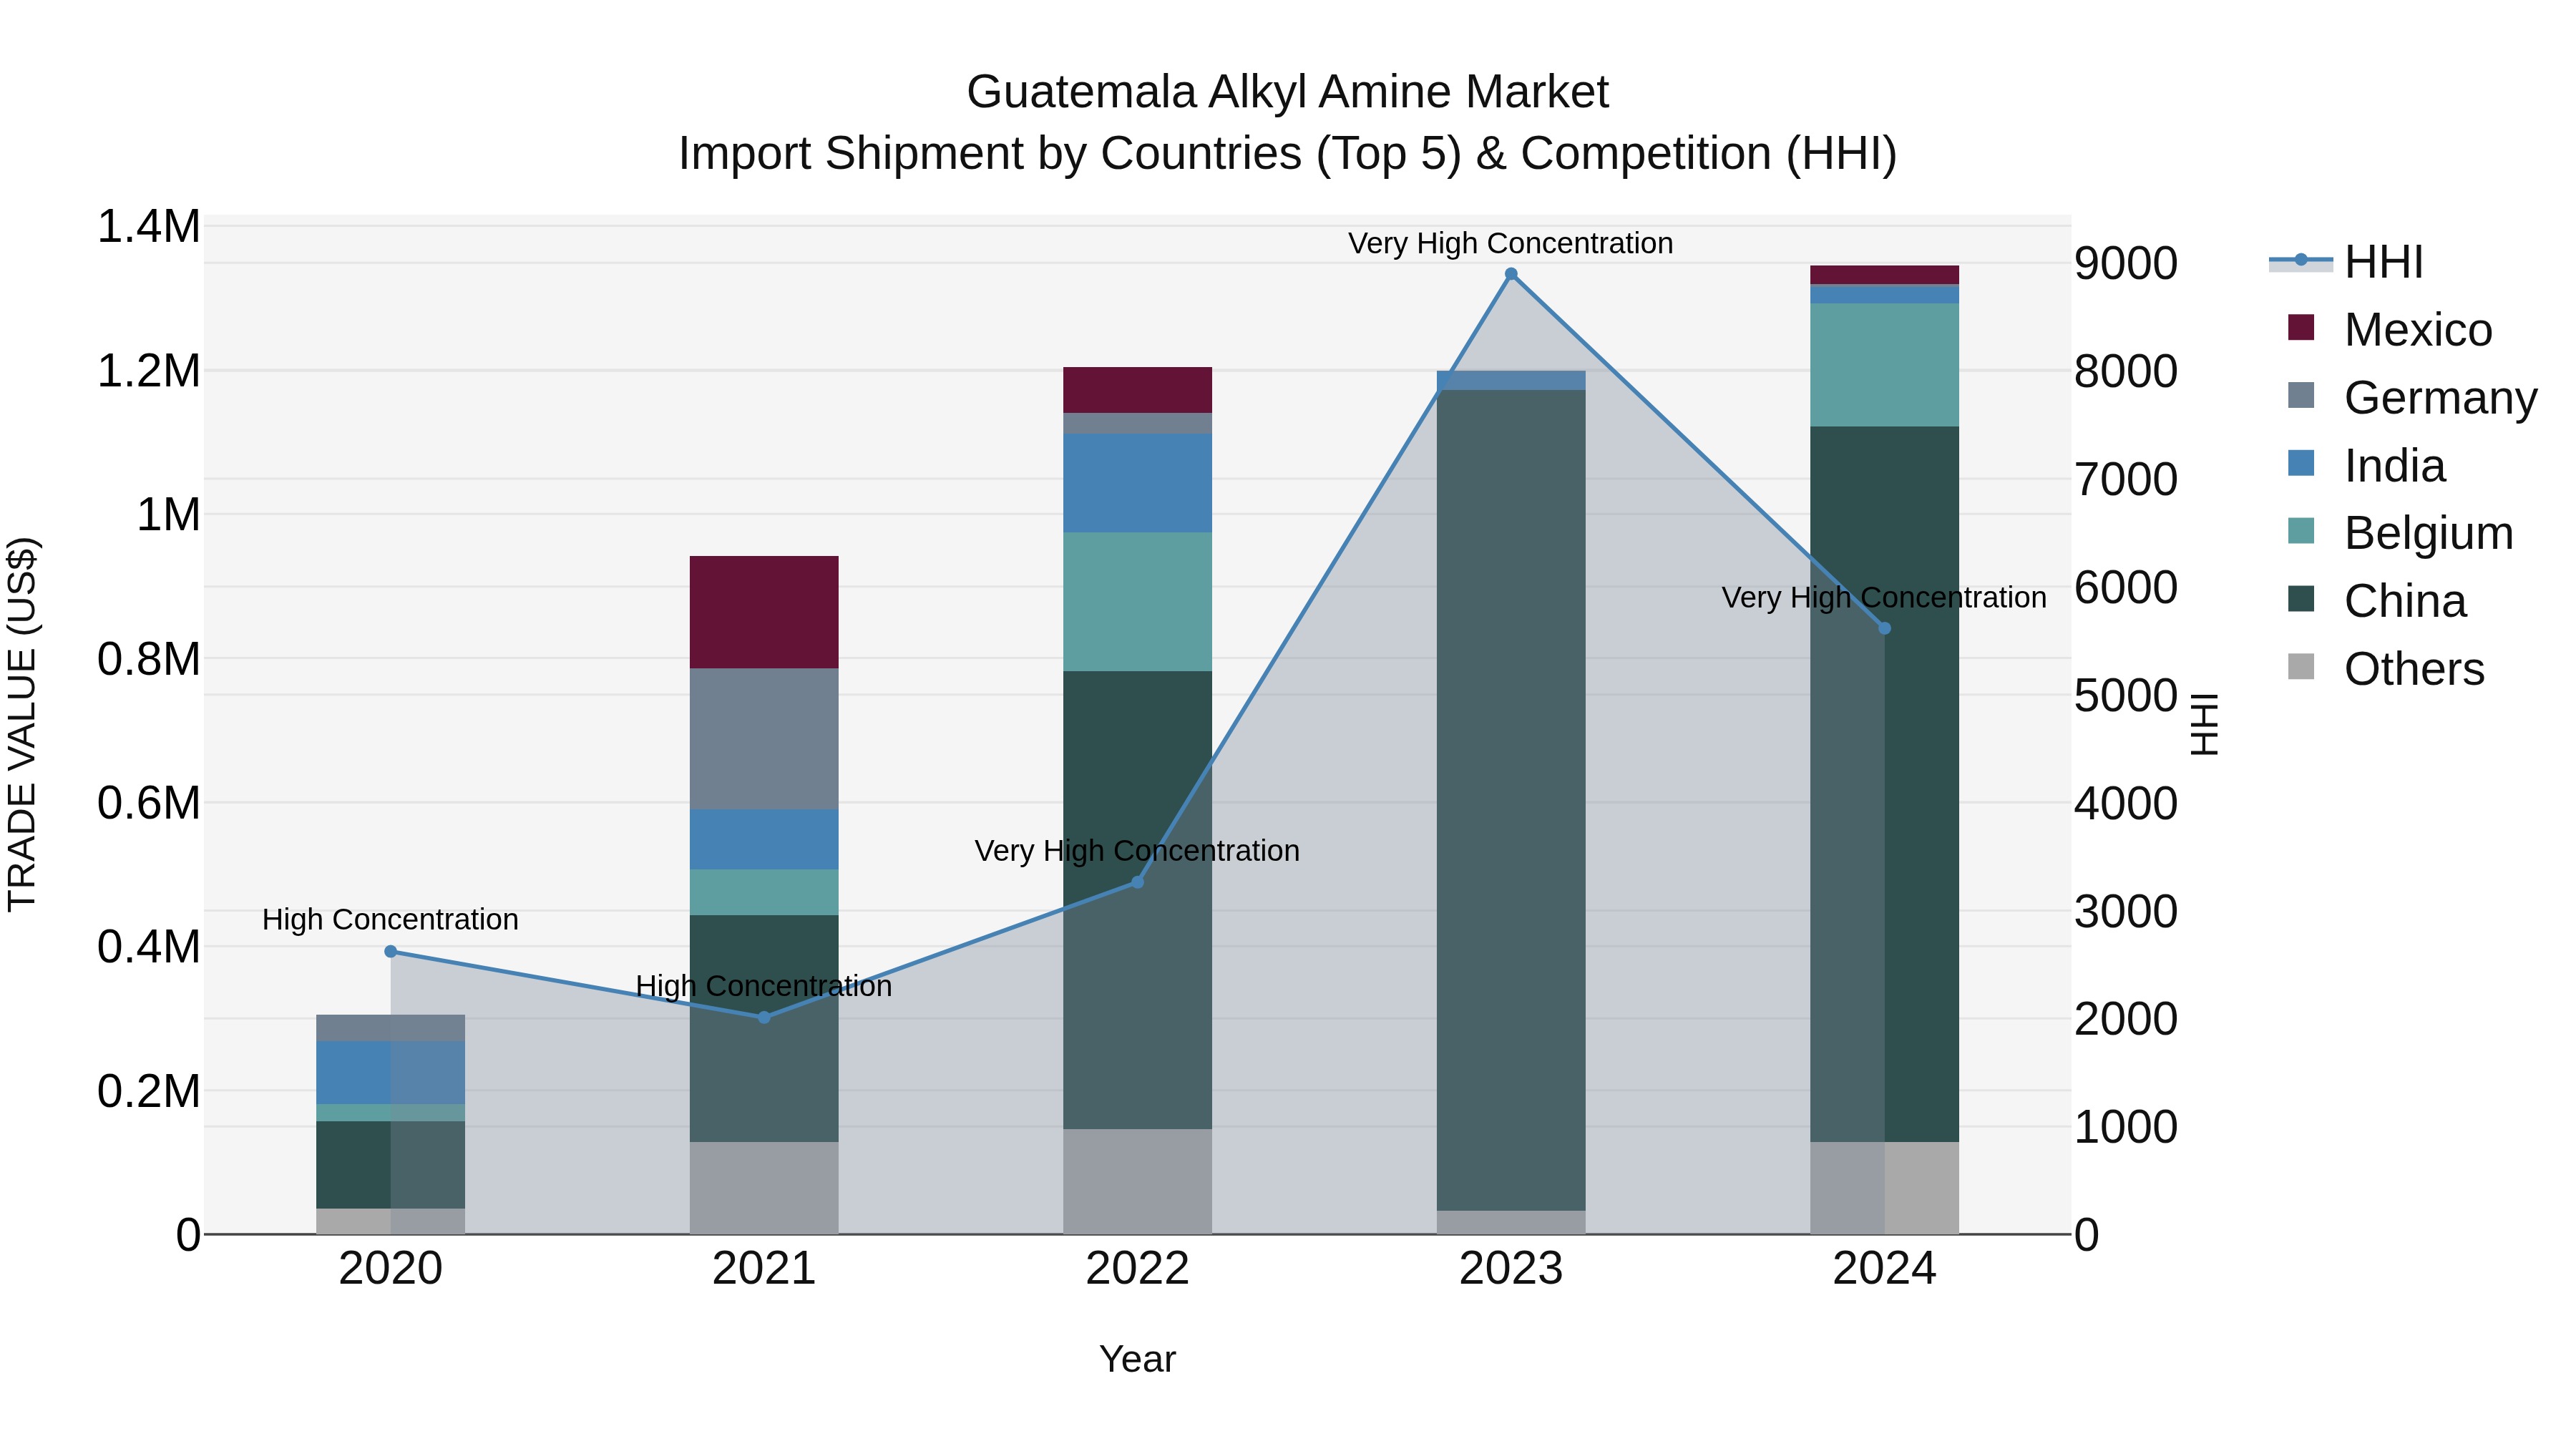Click the 'TRADE VALUE (US$)' axis title
The image size is (2576, 1449).
point(23,724)
